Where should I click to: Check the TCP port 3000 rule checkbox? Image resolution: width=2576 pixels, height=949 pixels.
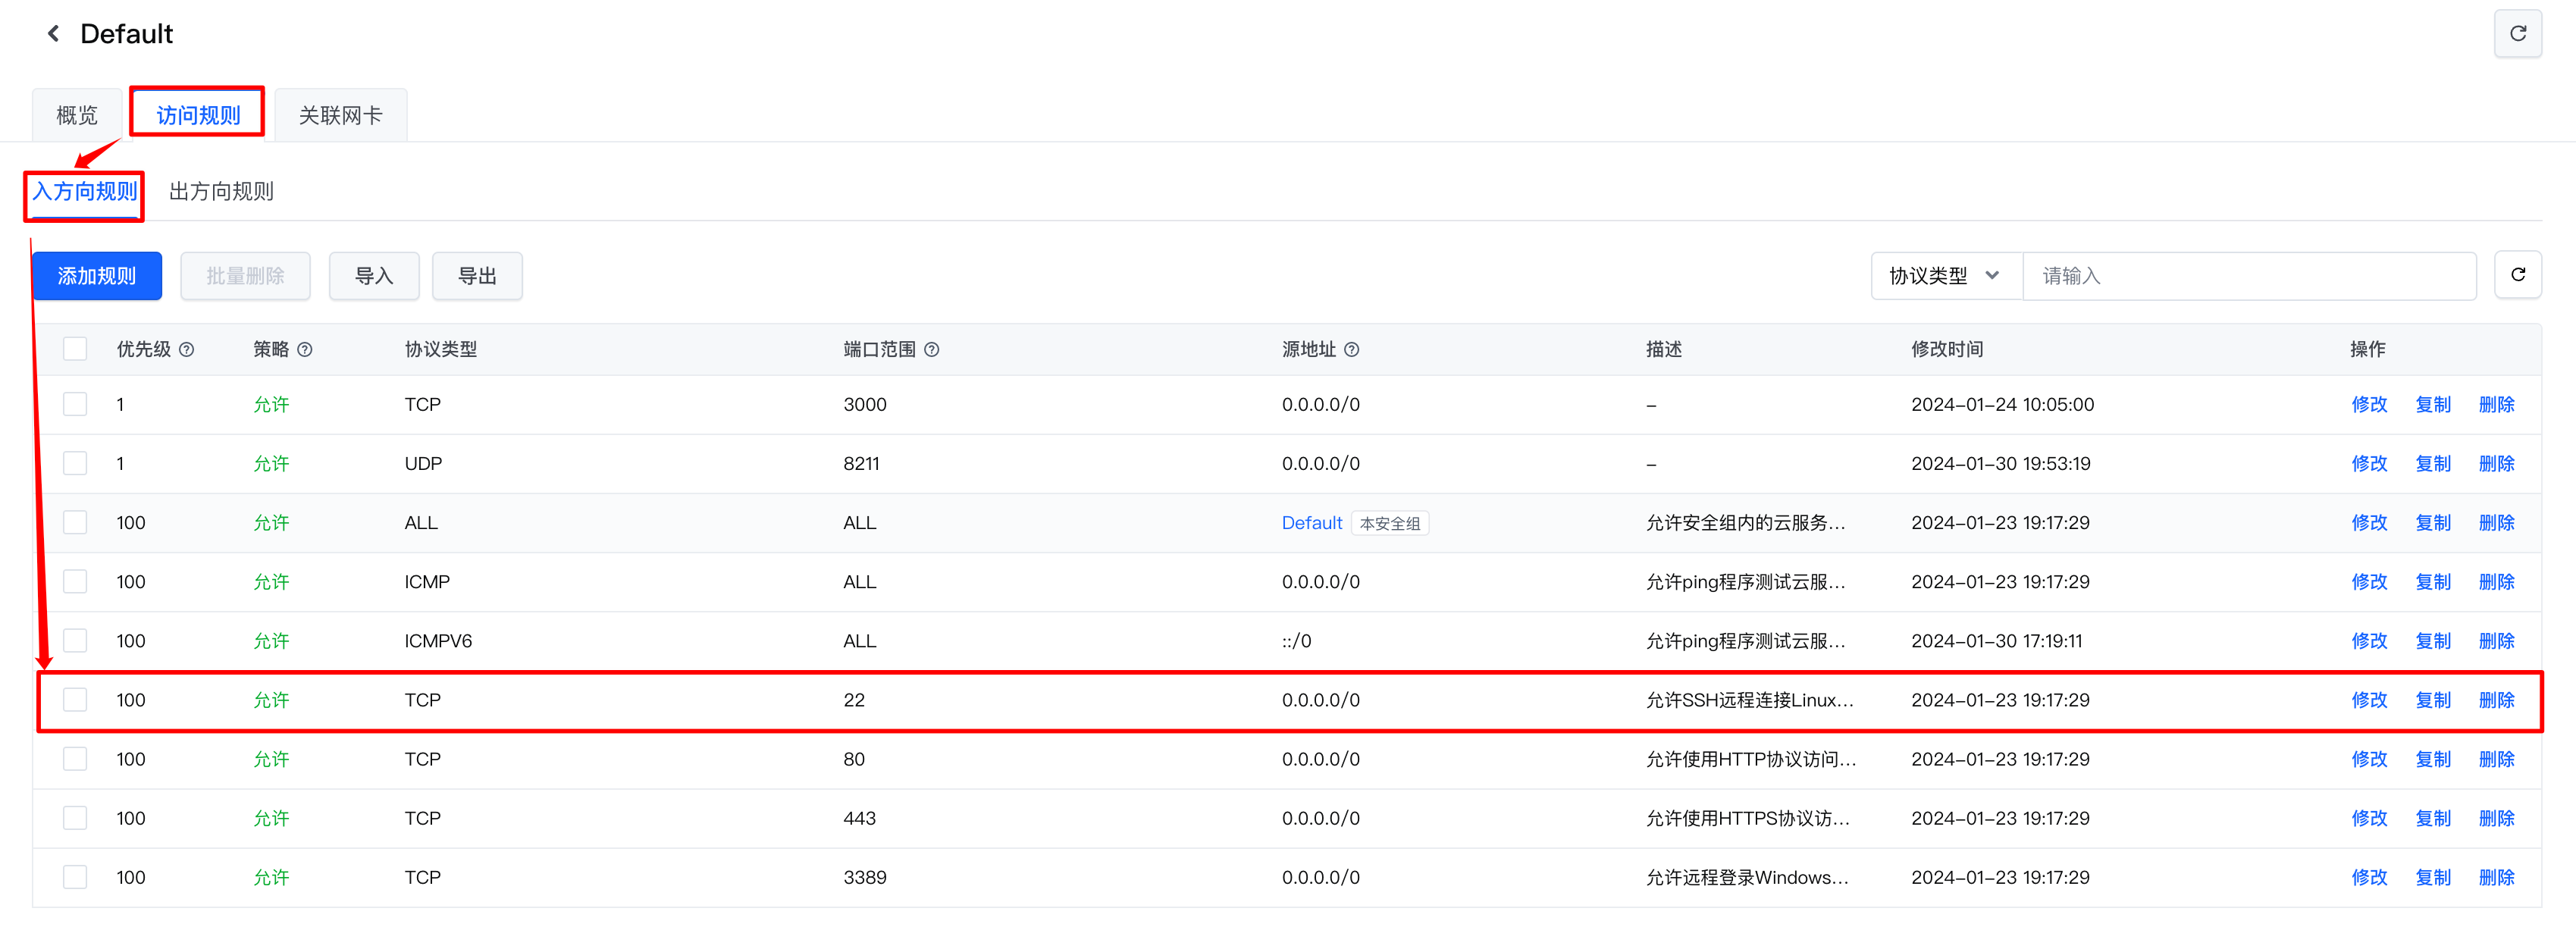coord(75,404)
